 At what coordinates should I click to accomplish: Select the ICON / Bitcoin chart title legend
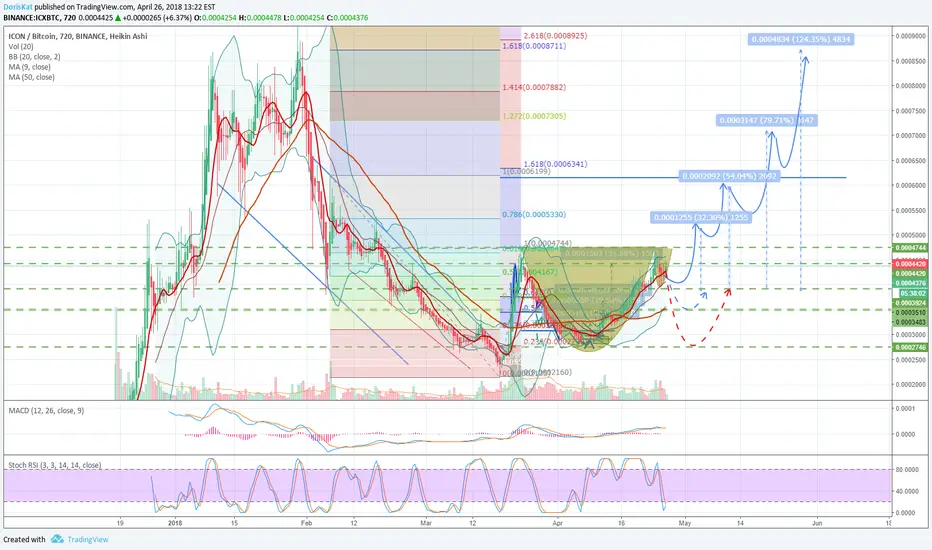coord(78,36)
